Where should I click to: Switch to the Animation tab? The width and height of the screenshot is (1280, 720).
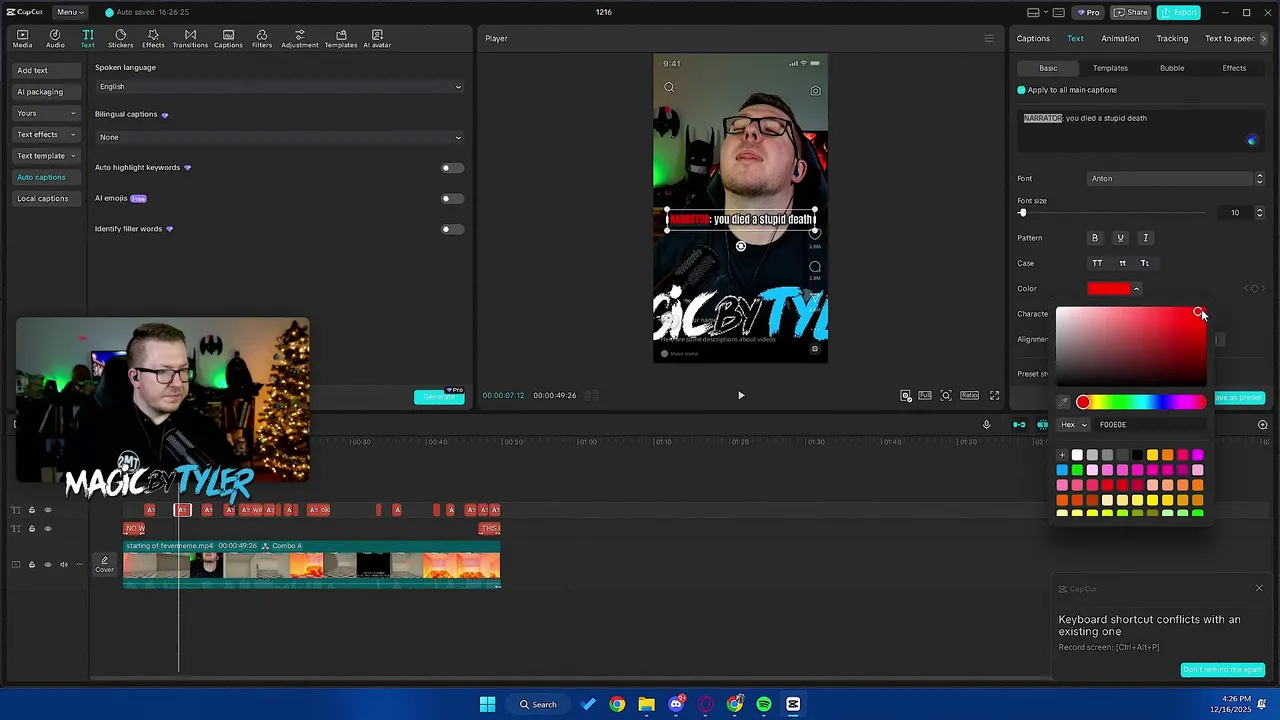click(x=1120, y=38)
